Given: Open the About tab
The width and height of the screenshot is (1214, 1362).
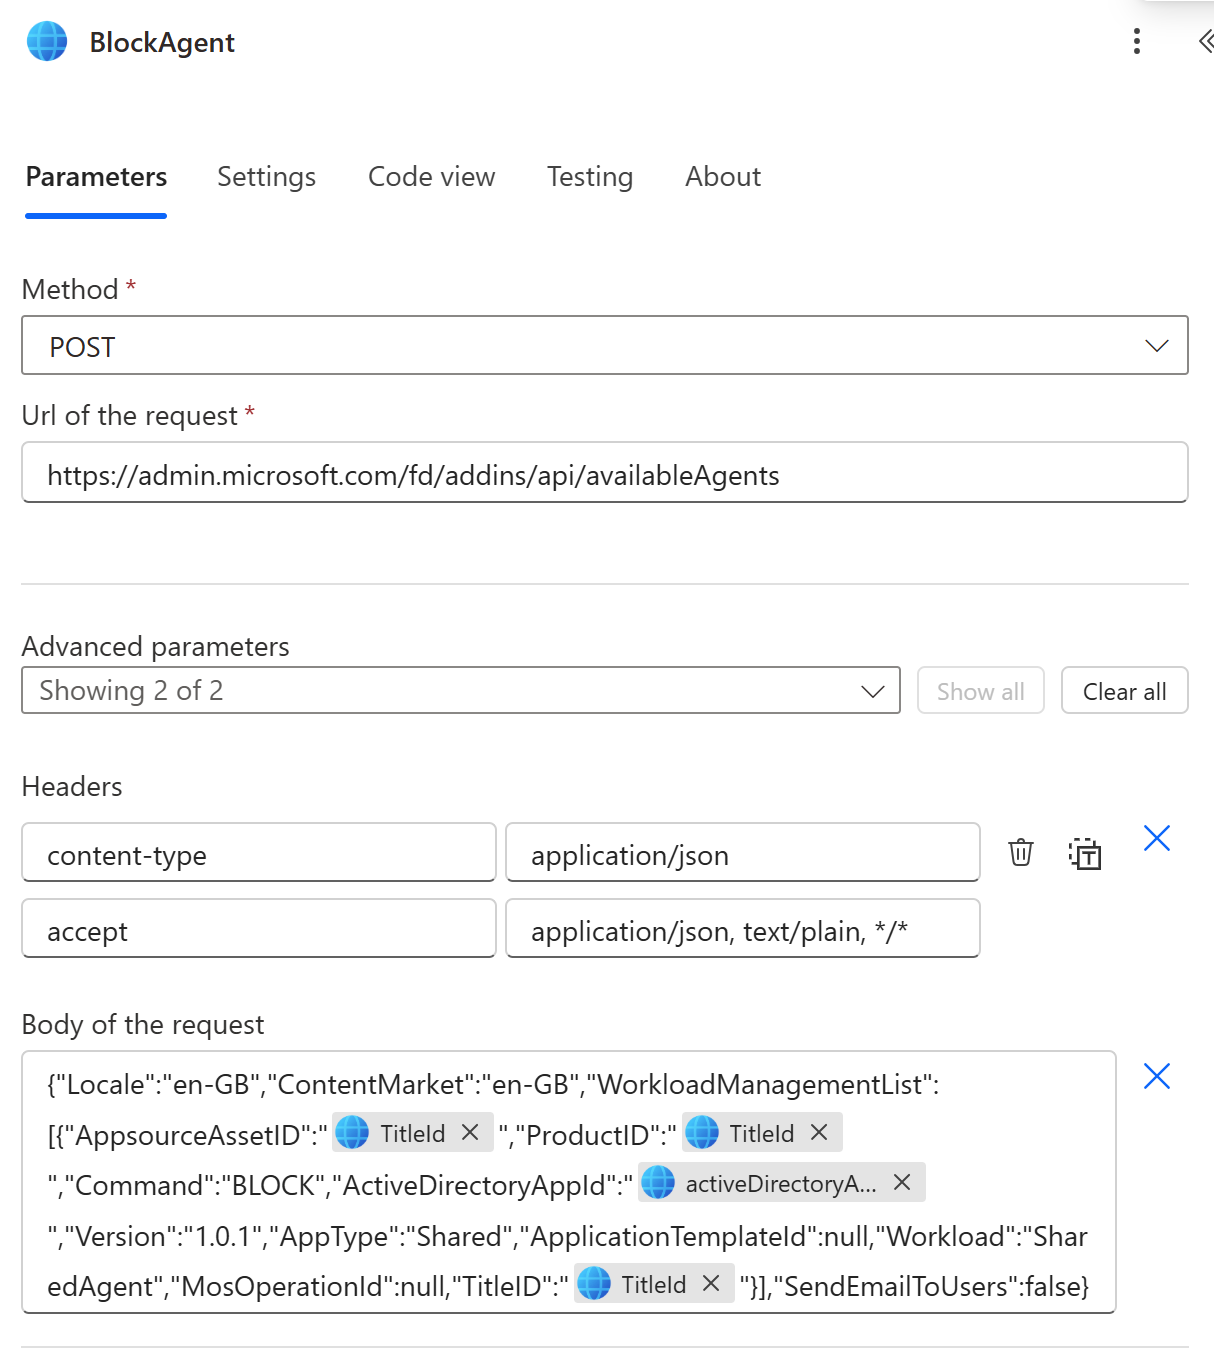Looking at the screenshot, I should pyautogui.click(x=722, y=177).
